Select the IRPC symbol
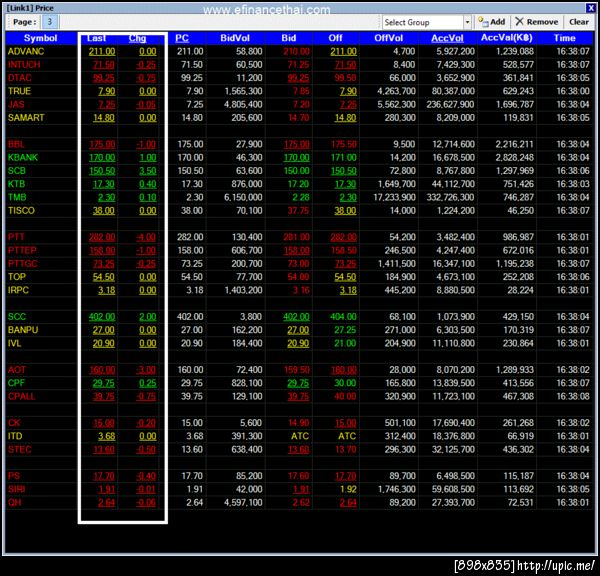600x576 pixels. (18, 290)
